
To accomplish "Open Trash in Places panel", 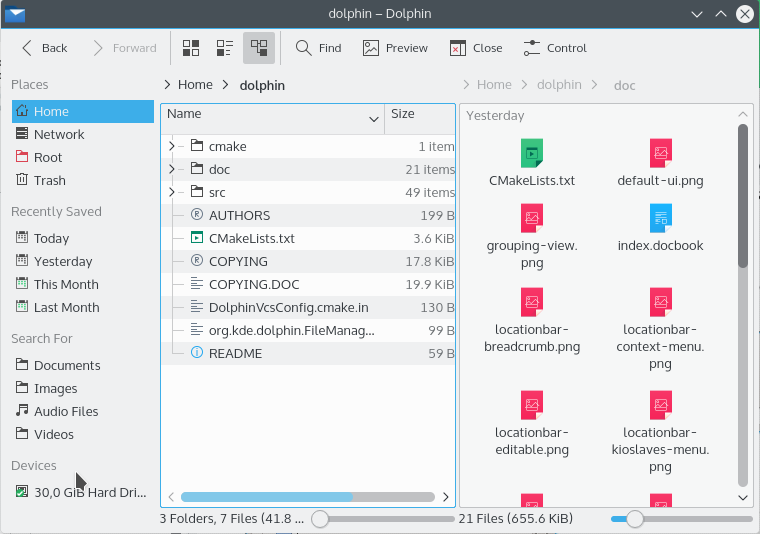I will point(49,180).
